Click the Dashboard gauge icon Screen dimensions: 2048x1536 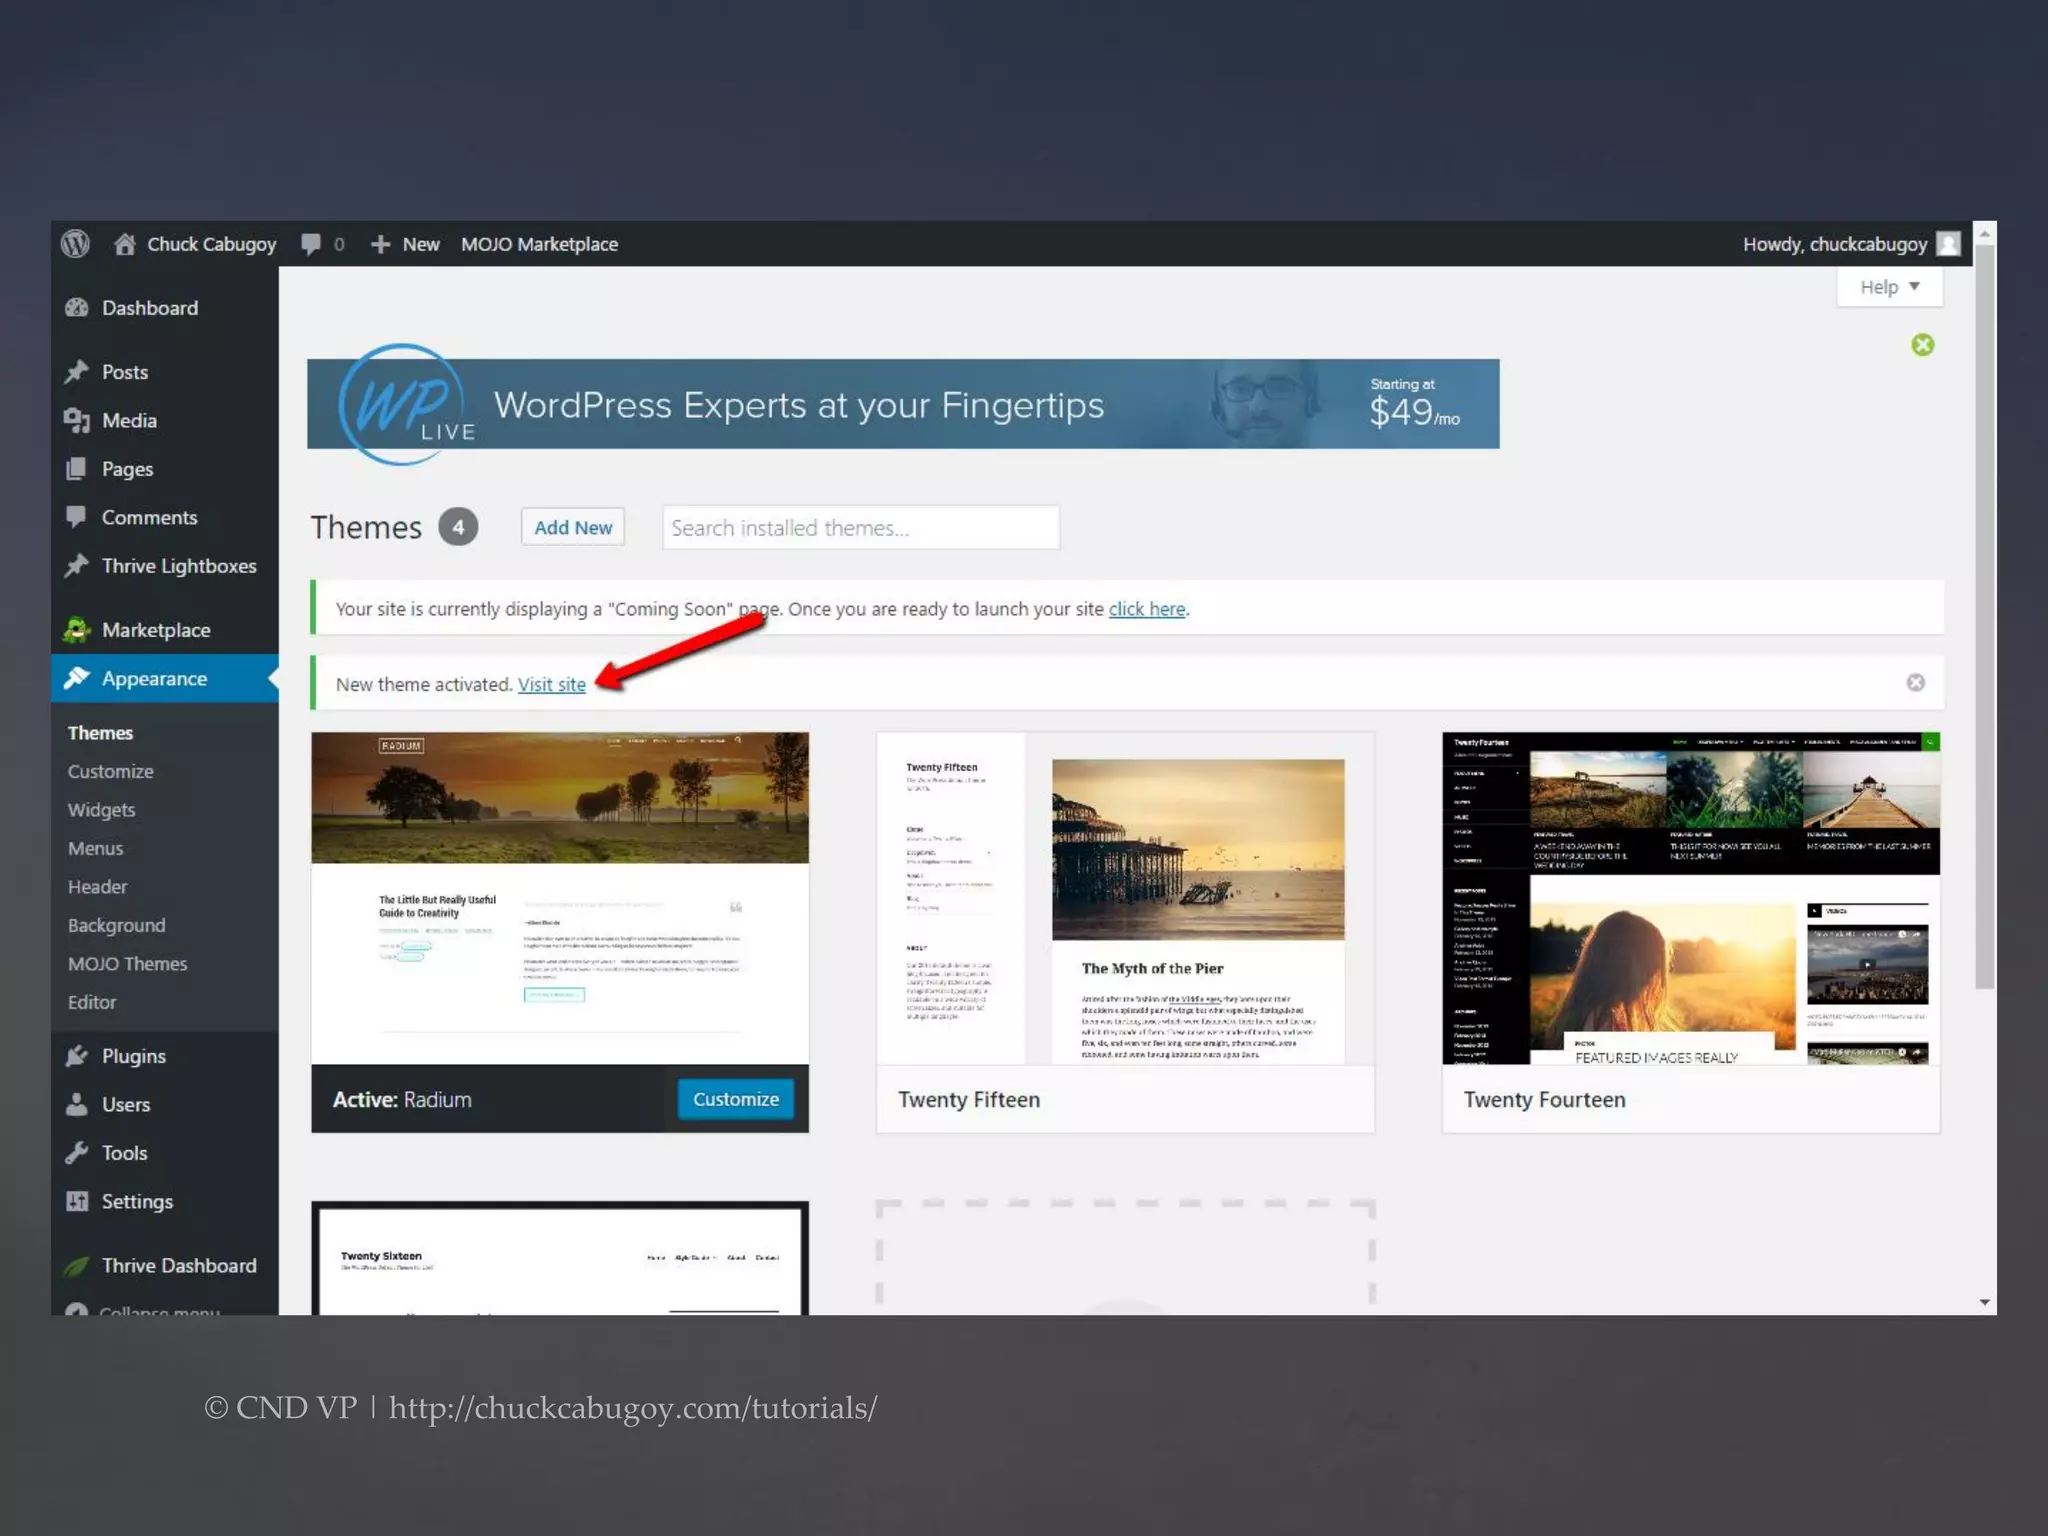pyautogui.click(x=77, y=308)
